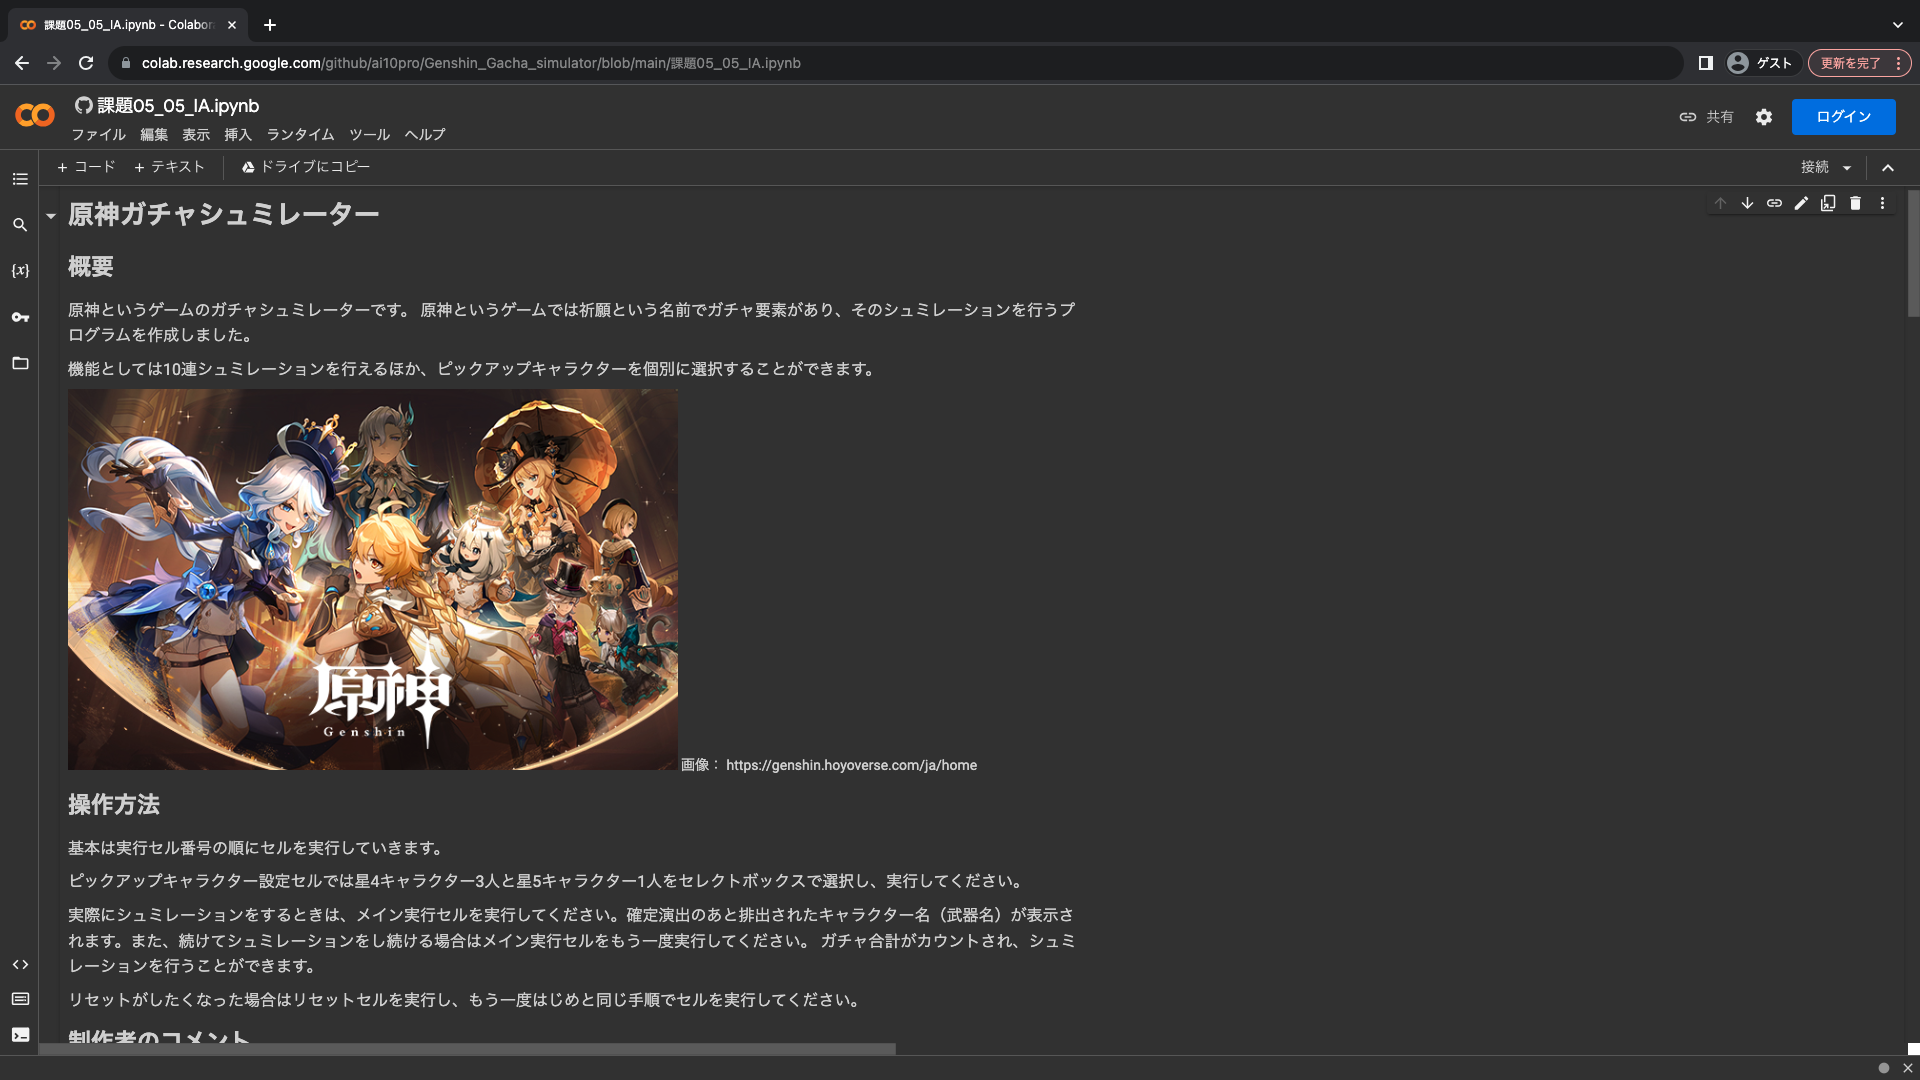Open the secrets key icon panel
The height and width of the screenshot is (1080, 1920).
(20, 317)
